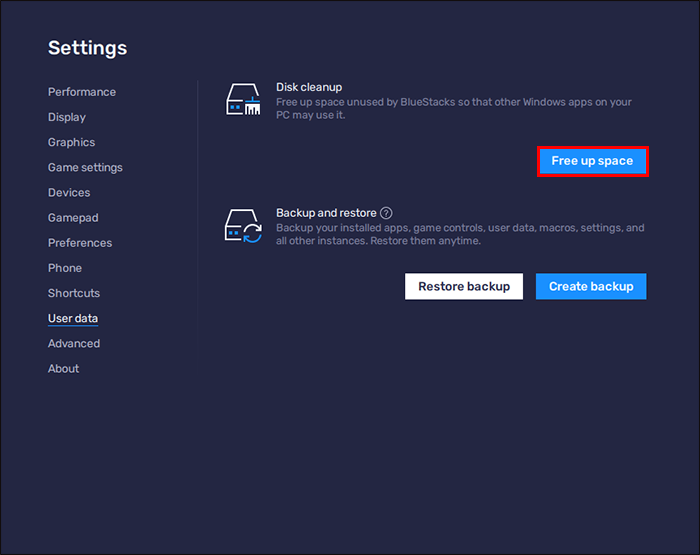Viewport: 700px width, 555px height.
Task: Select Phone in the sidebar
Action: point(65,268)
